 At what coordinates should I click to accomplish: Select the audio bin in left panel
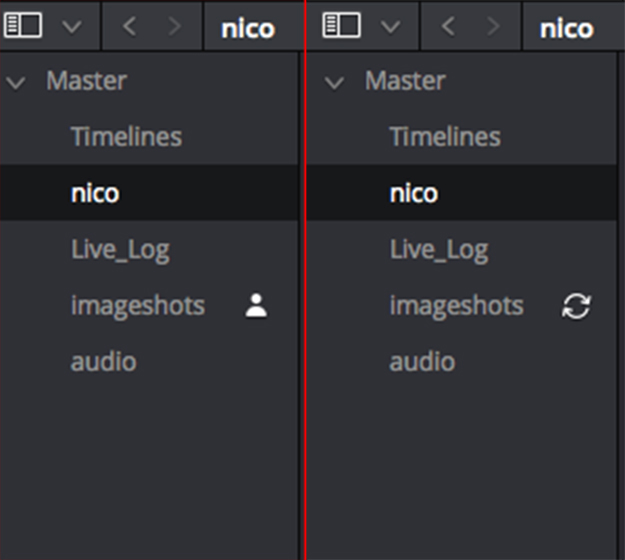pos(103,361)
